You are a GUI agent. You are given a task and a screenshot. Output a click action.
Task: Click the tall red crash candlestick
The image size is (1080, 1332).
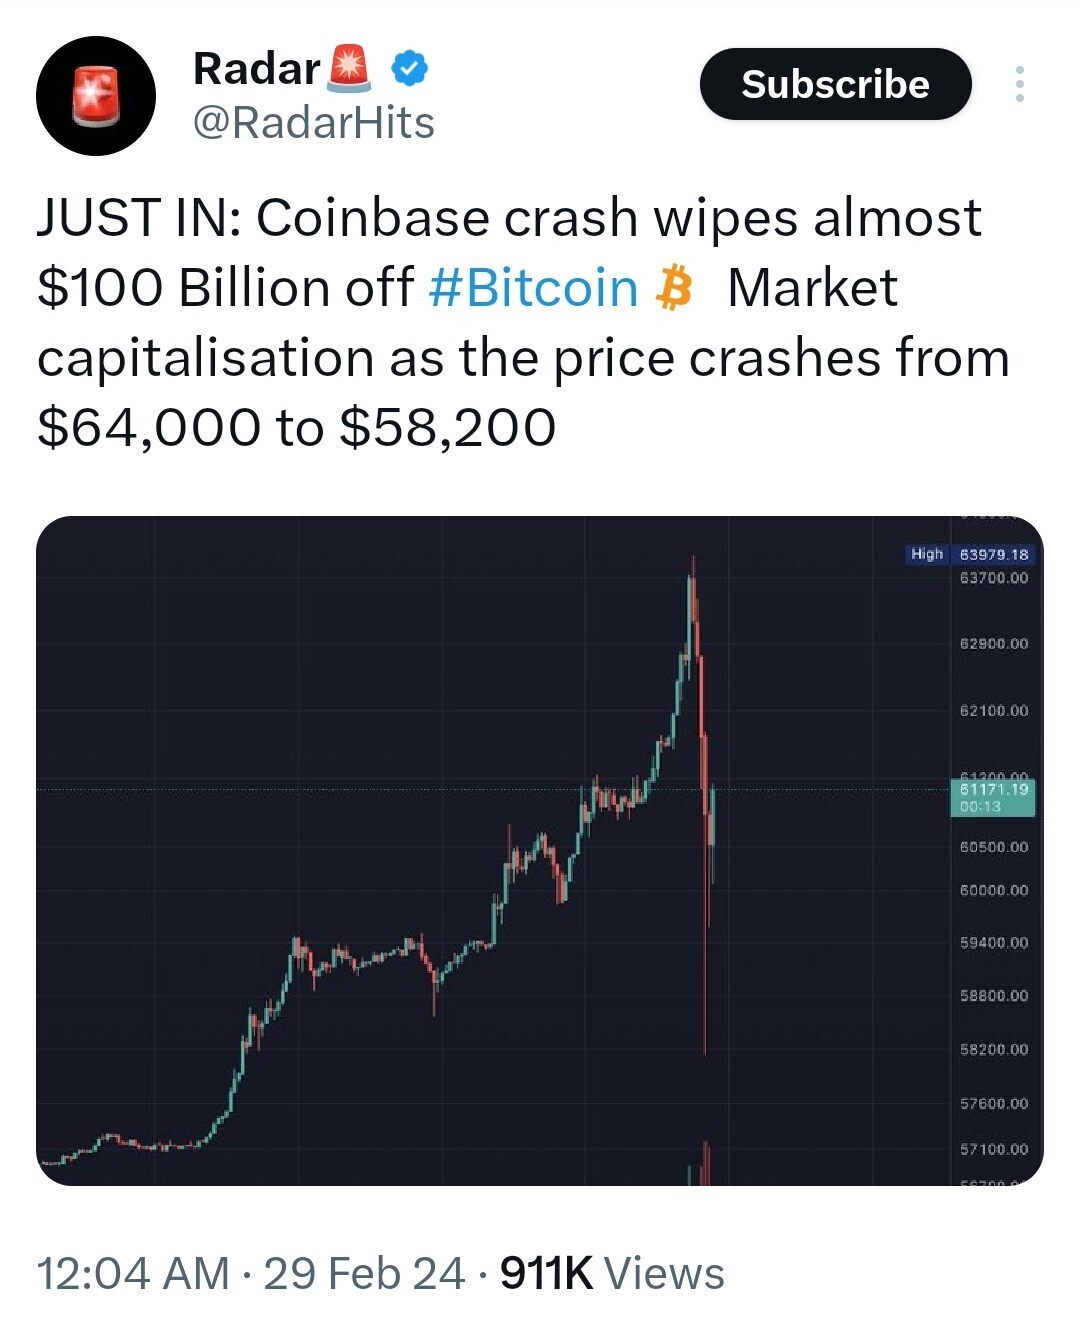(x=704, y=850)
